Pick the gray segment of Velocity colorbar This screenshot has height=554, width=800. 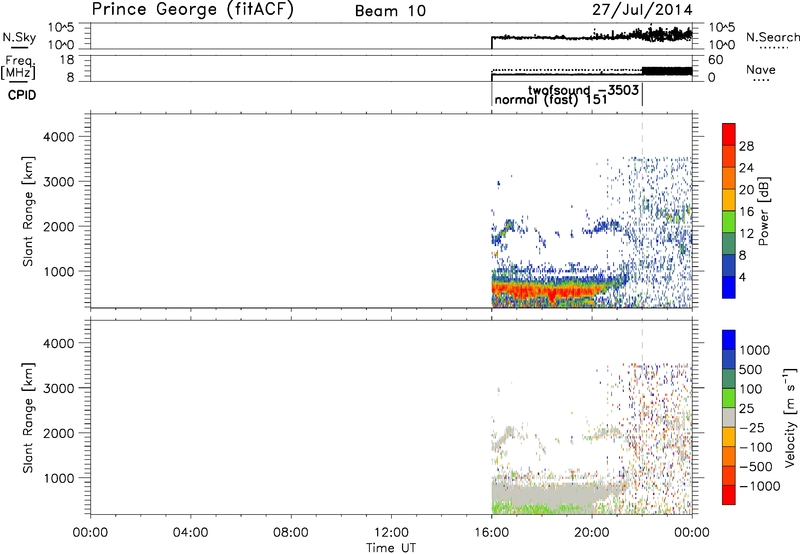(729, 417)
